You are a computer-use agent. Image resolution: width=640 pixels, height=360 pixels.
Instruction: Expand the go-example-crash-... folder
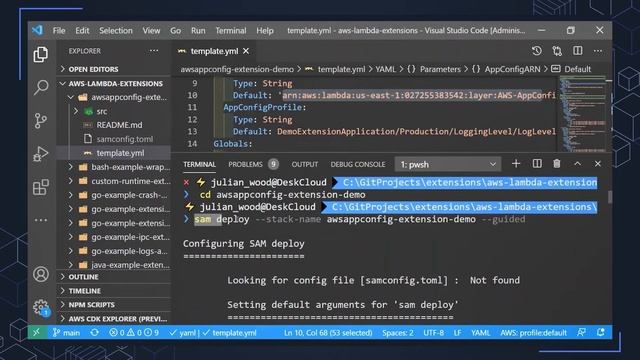coord(113,195)
